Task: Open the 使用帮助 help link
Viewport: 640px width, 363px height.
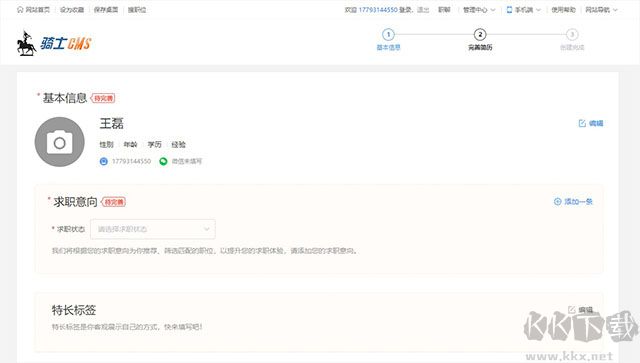Action: coord(563,10)
